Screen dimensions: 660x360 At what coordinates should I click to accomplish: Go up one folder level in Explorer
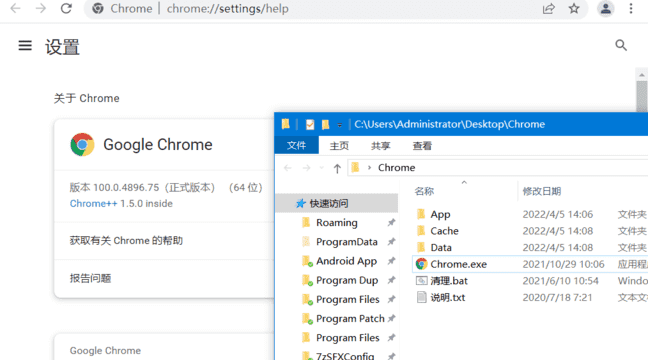(337, 168)
